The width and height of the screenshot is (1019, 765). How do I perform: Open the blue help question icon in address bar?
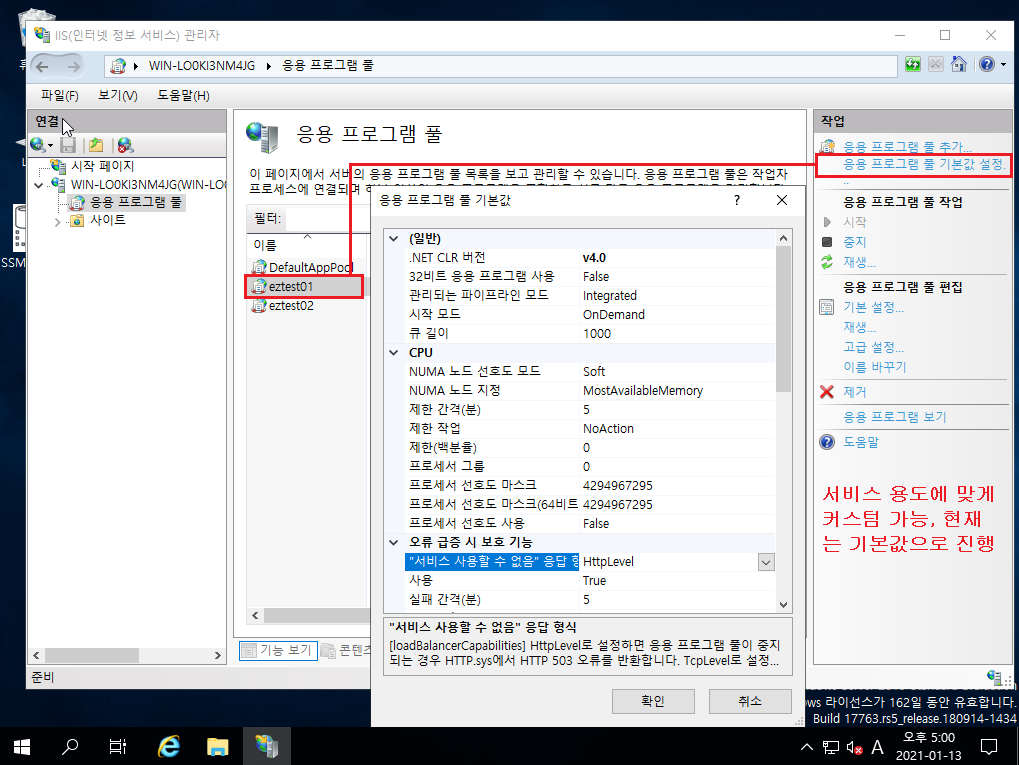pos(987,64)
